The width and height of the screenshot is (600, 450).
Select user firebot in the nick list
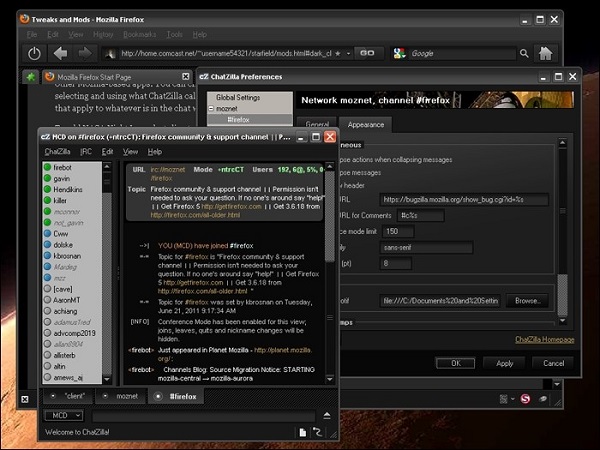pos(62,167)
